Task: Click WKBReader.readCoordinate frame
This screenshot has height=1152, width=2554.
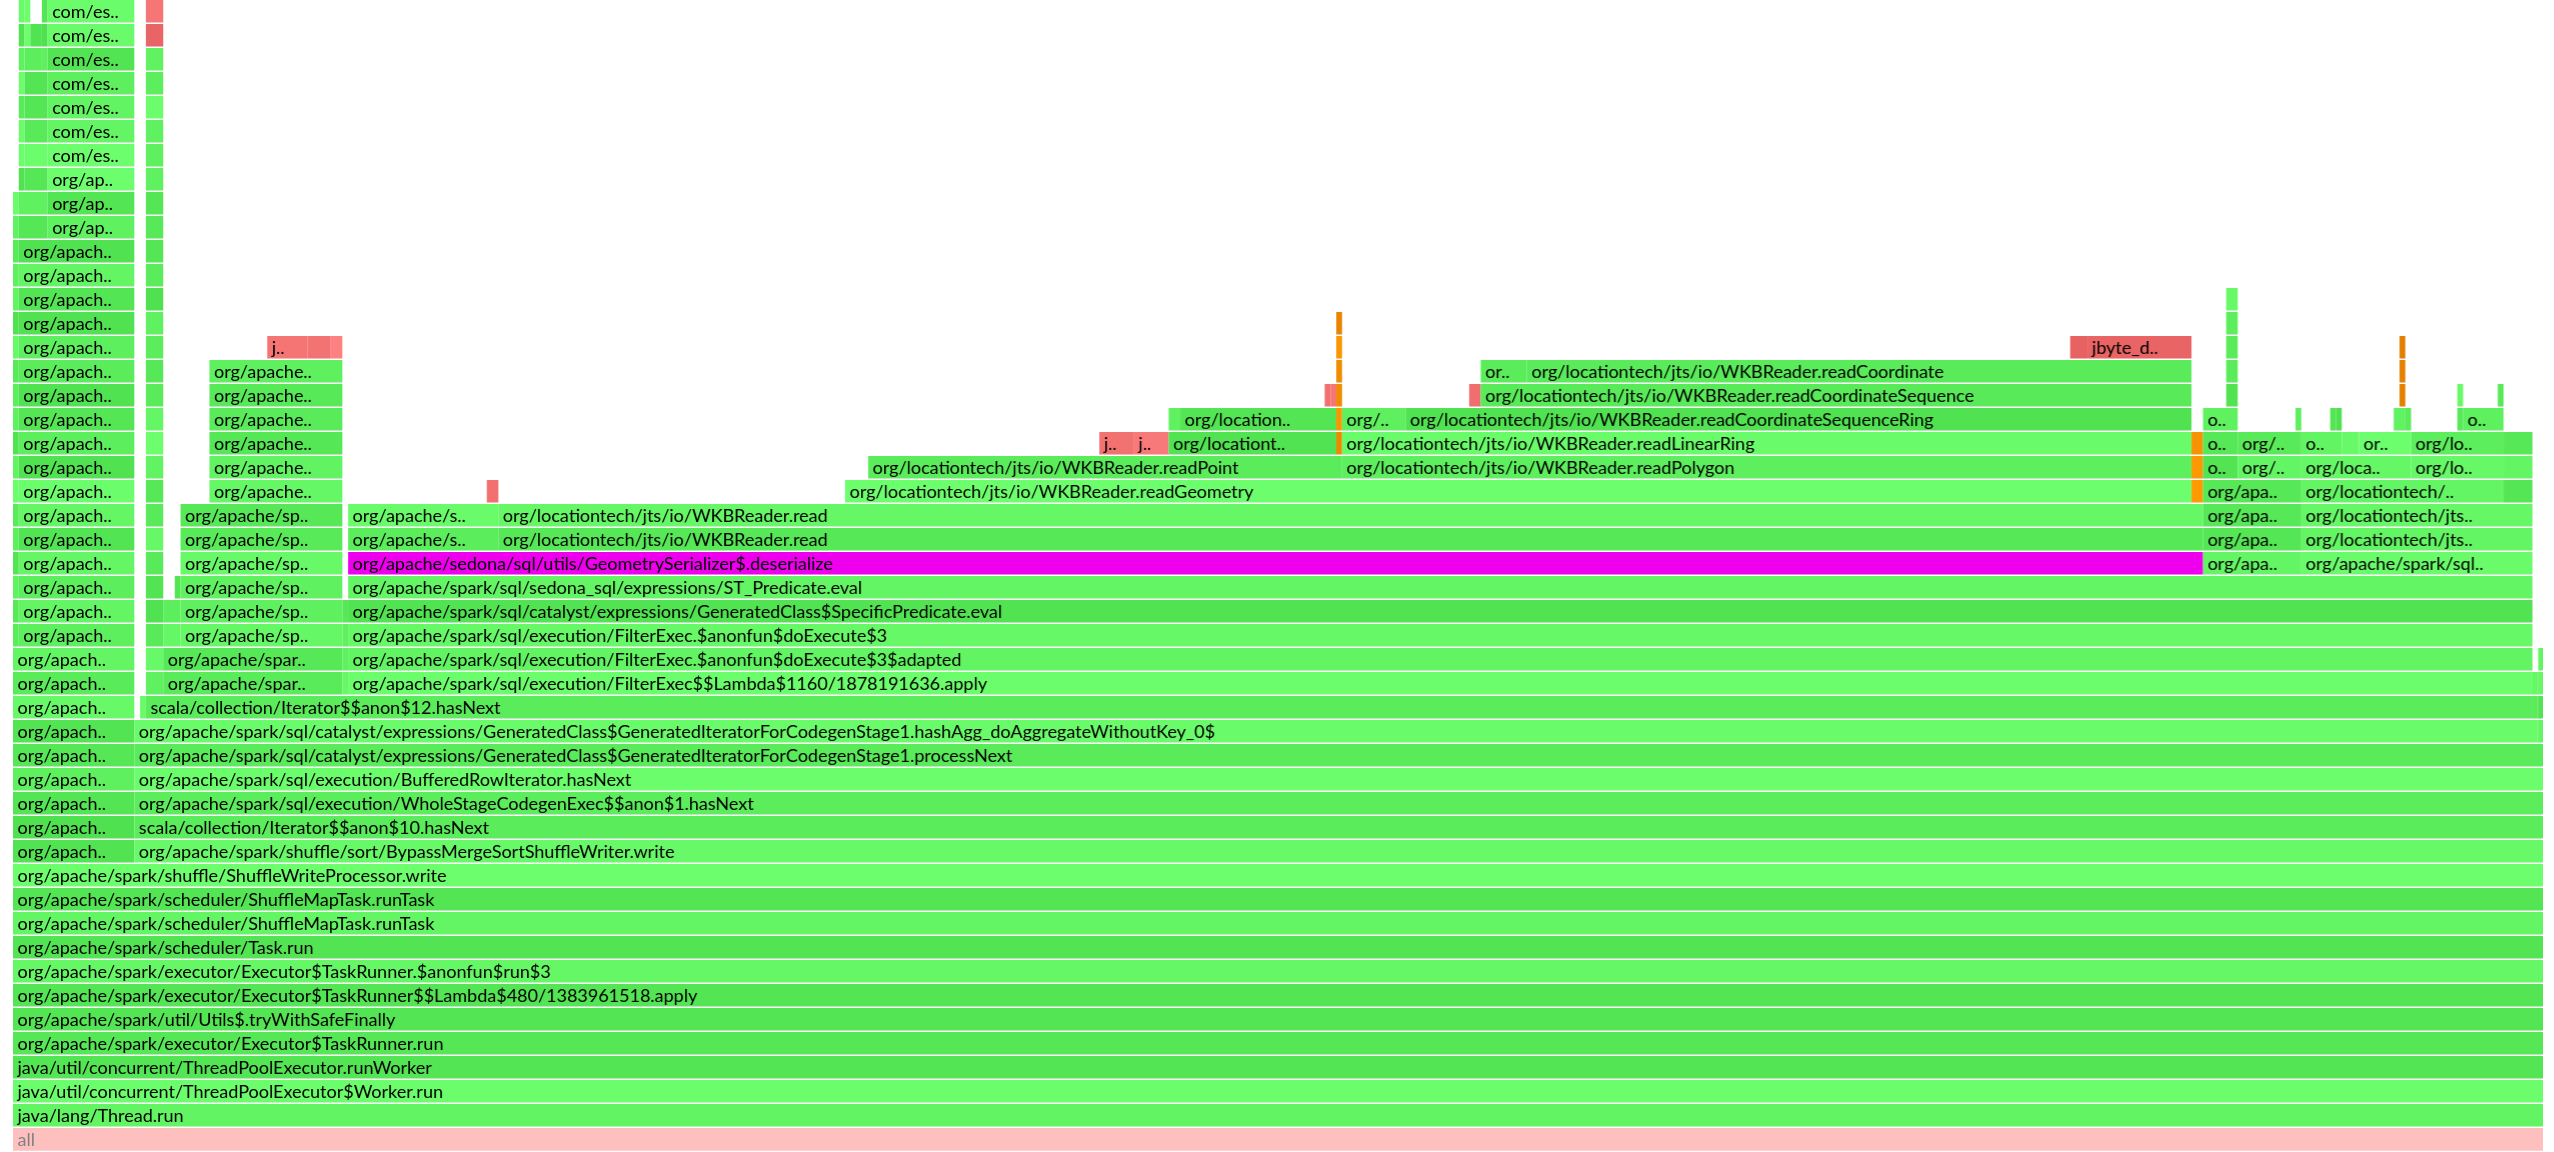Action: [1859, 372]
